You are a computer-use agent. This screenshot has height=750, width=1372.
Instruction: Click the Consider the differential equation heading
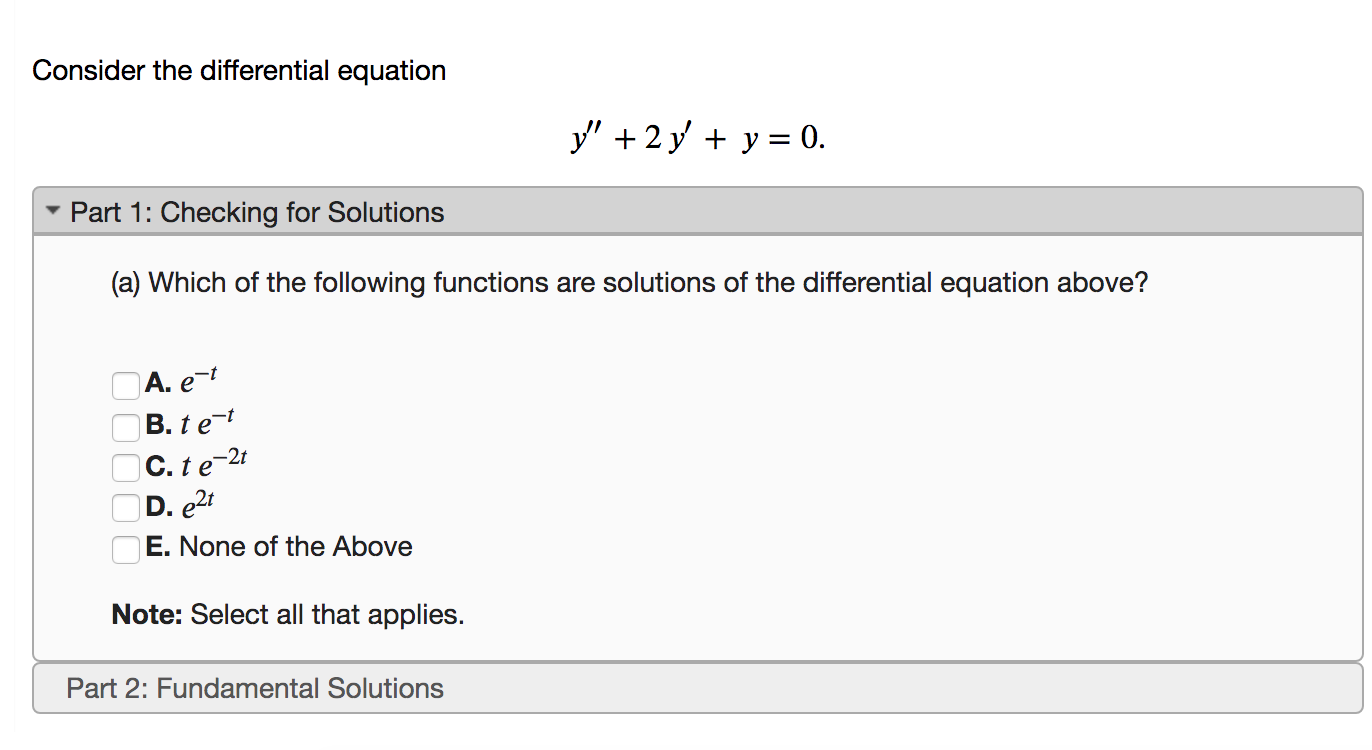(239, 70)
